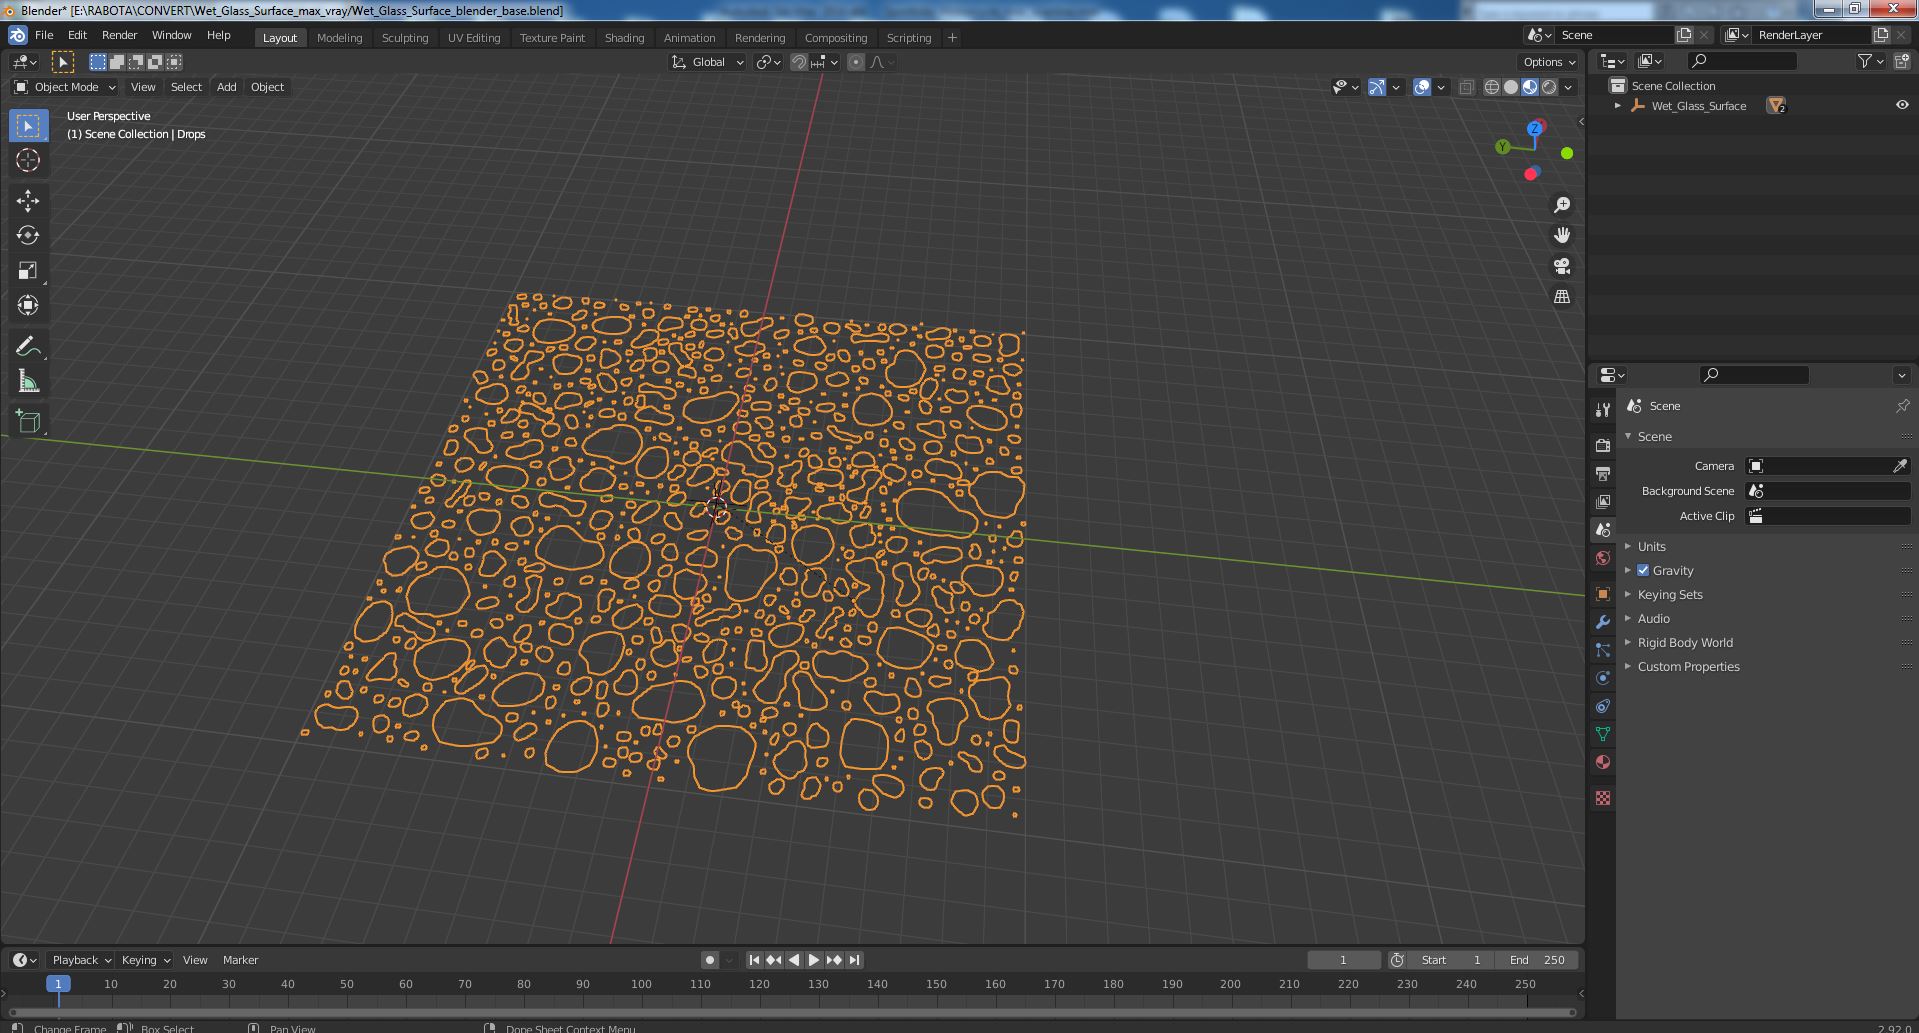This screenshot has width=1919, height=1033.
Task: Open the Modifier properties wrench tab
Action: click(x=1603, y=622)
